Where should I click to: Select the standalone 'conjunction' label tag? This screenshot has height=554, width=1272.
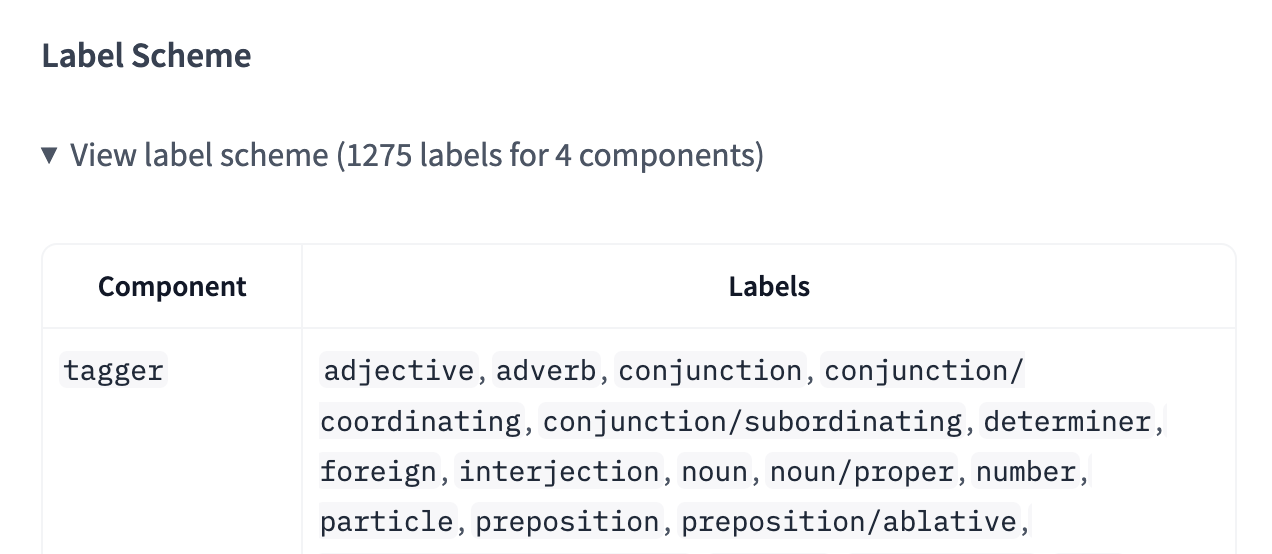(710, 371)
